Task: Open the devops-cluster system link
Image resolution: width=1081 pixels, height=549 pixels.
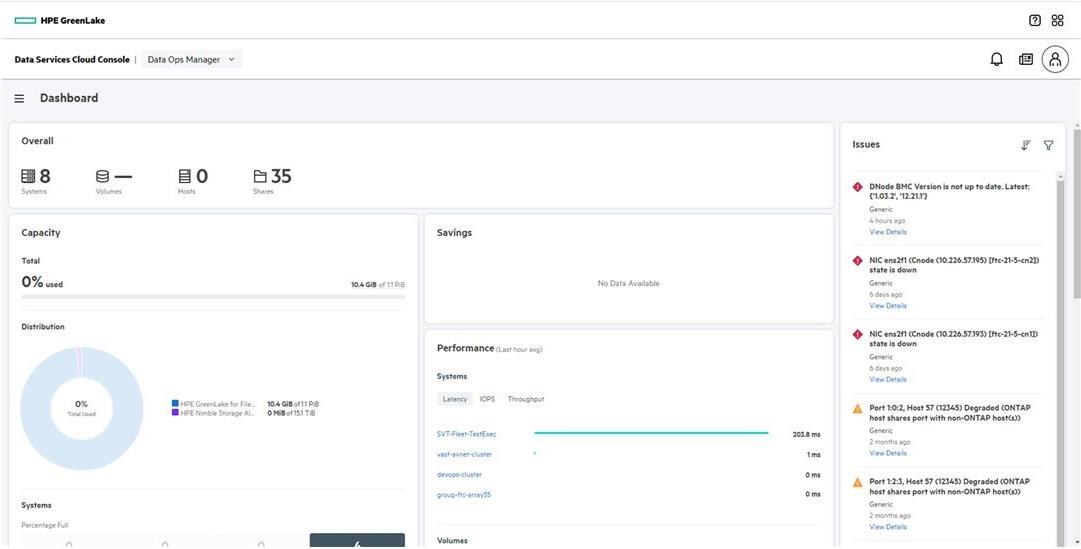Action: (x=459, y=475)
